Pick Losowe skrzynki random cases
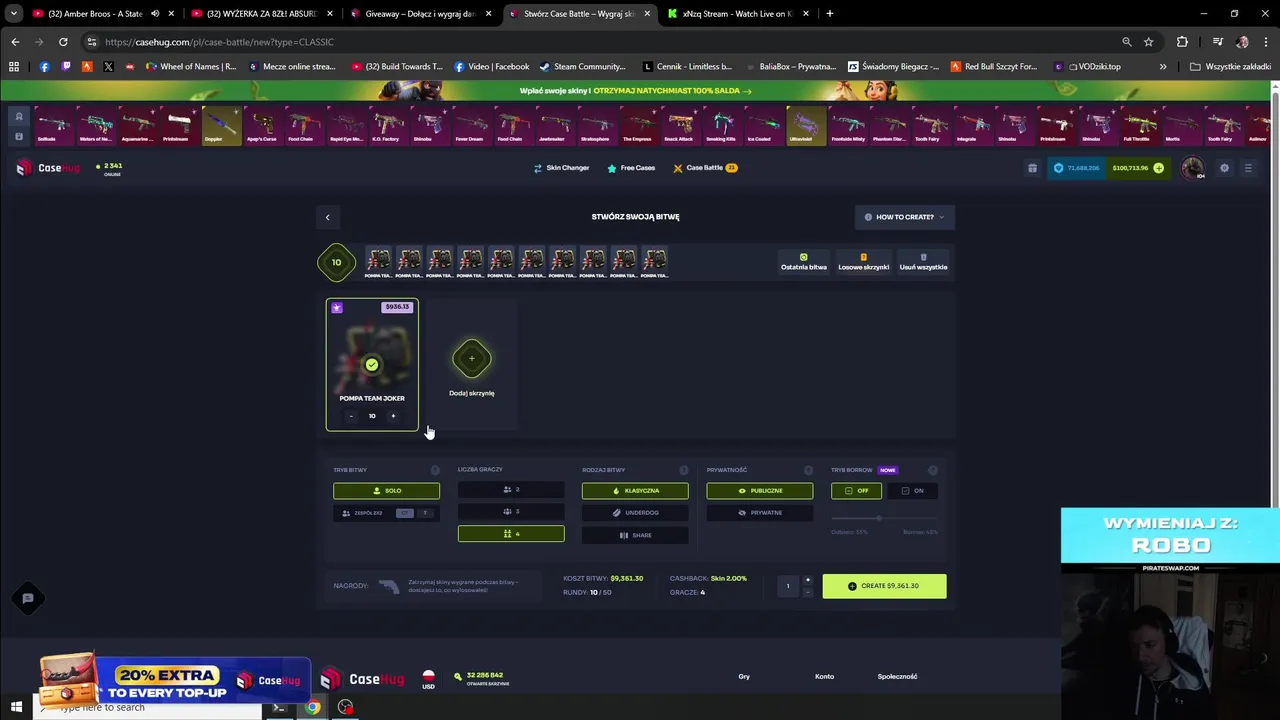The height and width of the screenshot is (720, 1280). [x=863, y=262]
